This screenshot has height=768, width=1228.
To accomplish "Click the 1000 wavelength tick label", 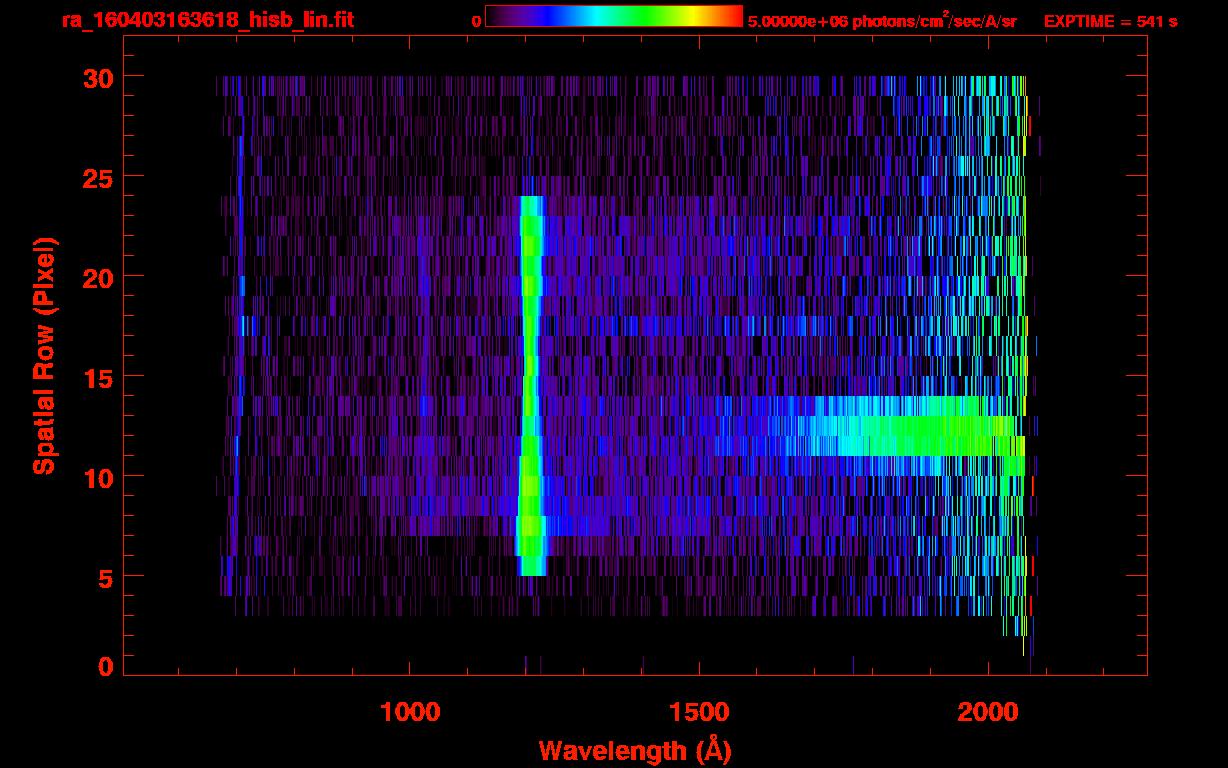I will (410, 711).
